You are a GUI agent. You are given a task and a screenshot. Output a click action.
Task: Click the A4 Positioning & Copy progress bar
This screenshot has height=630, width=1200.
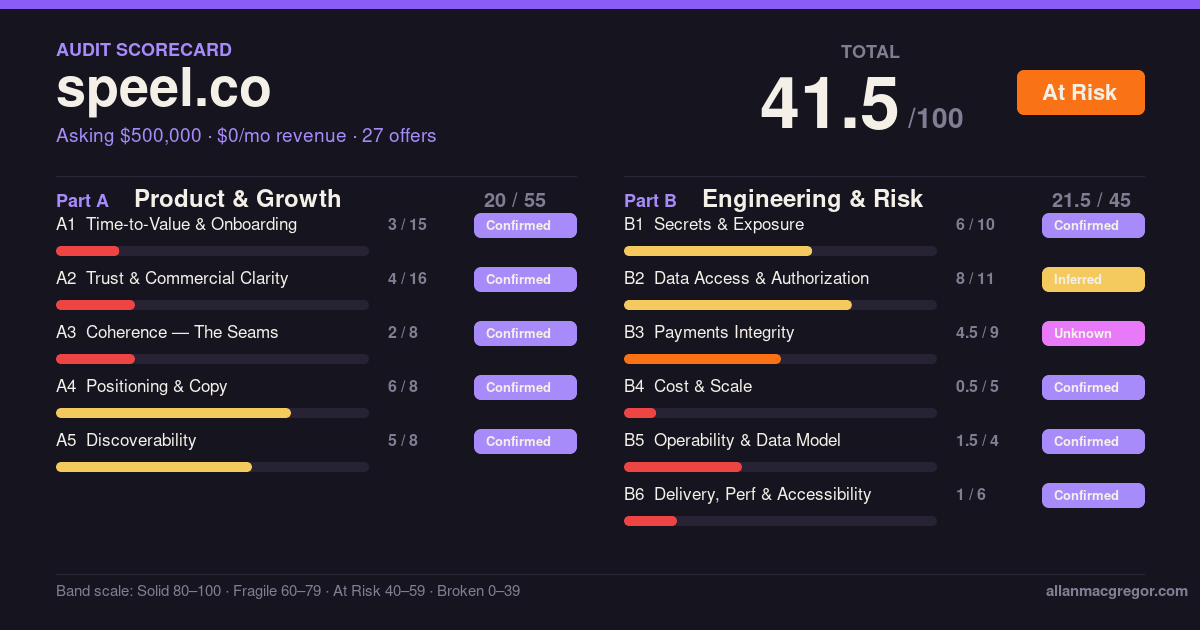212,413
